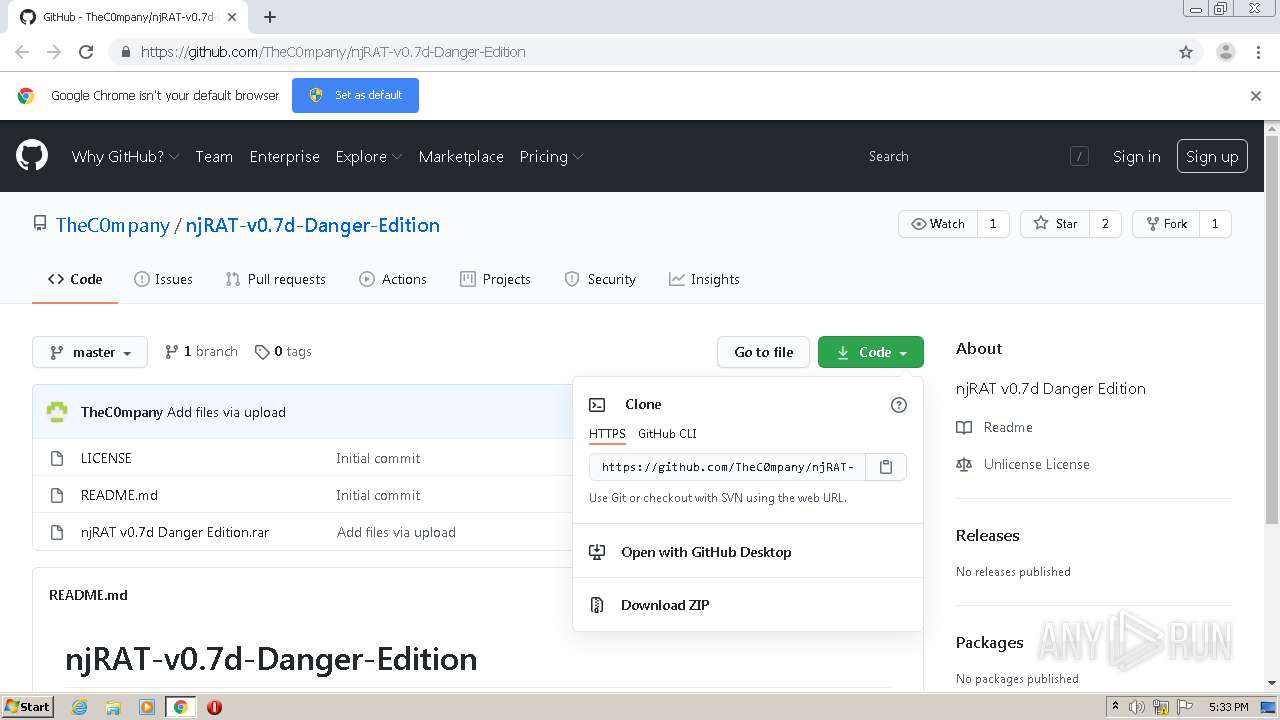This screenshot has height=720, width=1280.
Task: Show hidden system tray icons
Action: tap(1116, 707)
